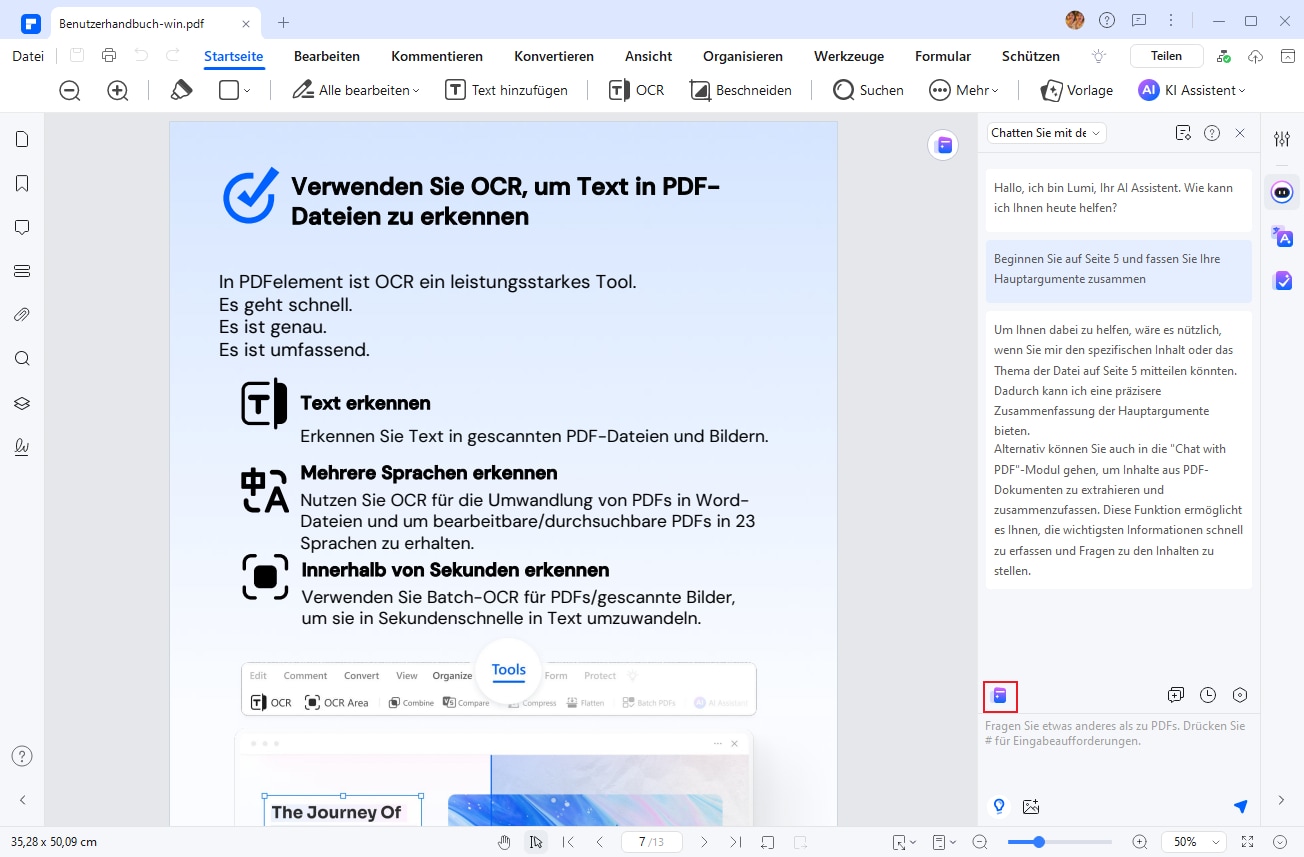Image resolution: width=1304 pixels, height=857 pixels.
Task: Select the highlighter marker tool
Action: click(181, 90)
